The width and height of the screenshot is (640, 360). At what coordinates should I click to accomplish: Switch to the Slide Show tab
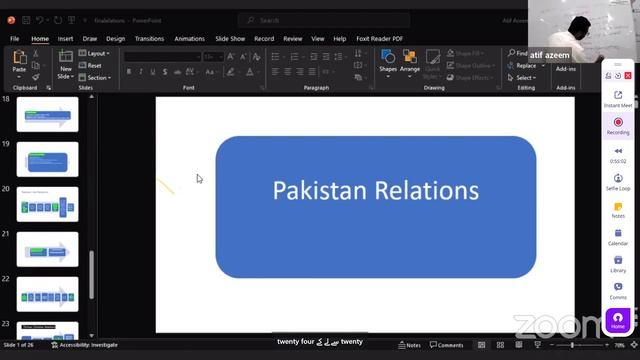point(230,39)
